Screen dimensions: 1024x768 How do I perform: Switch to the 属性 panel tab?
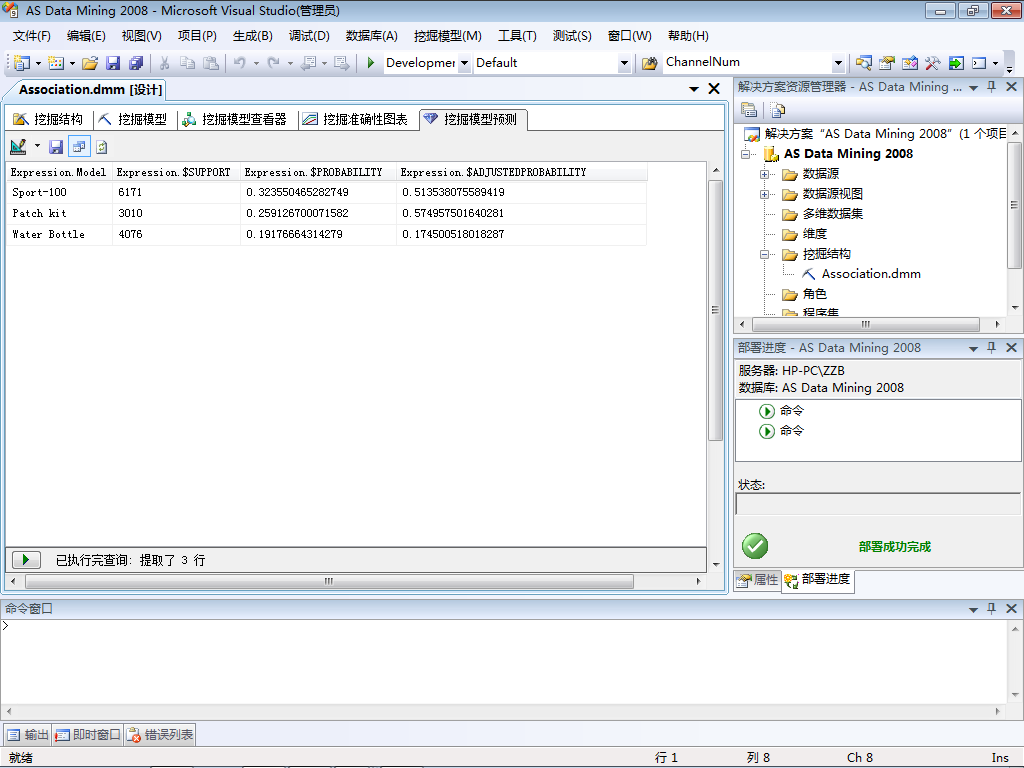[758, 580]
